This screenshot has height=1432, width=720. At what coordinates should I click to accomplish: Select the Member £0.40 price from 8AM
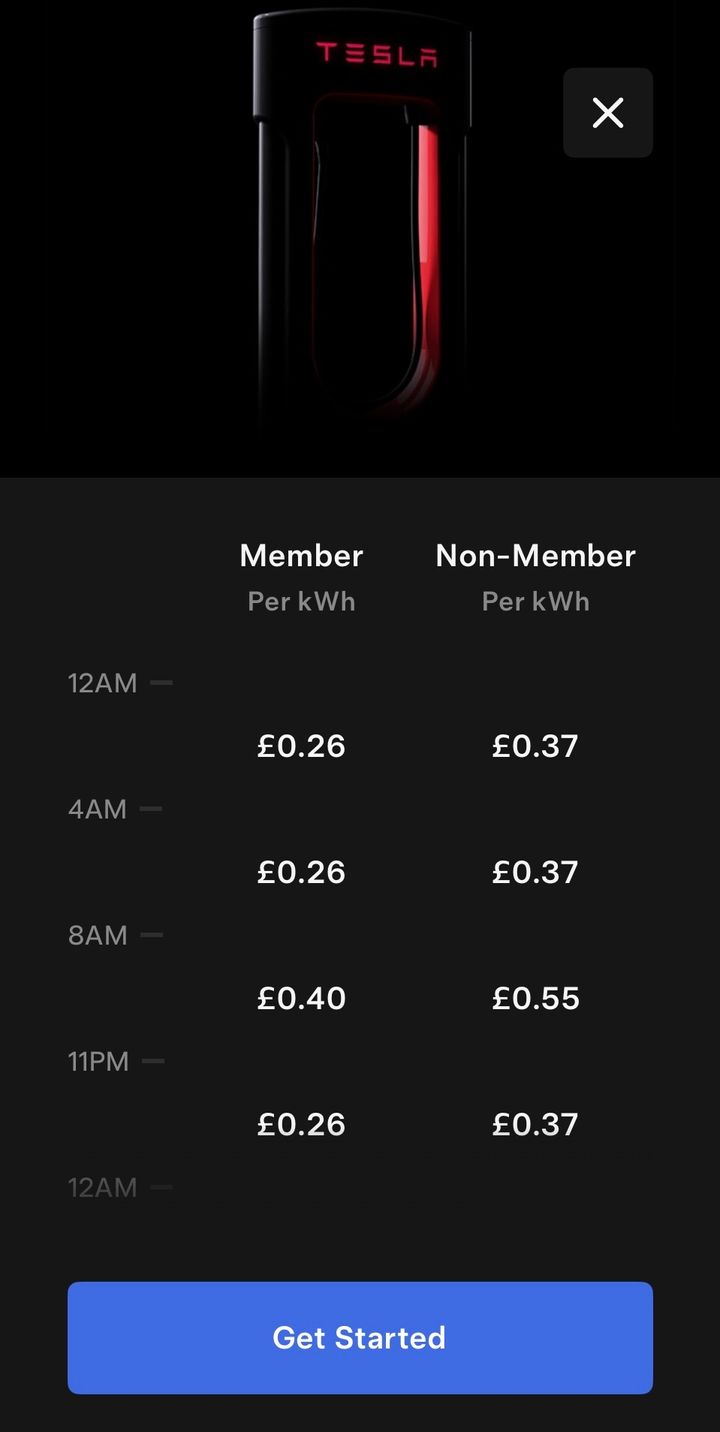301,998
